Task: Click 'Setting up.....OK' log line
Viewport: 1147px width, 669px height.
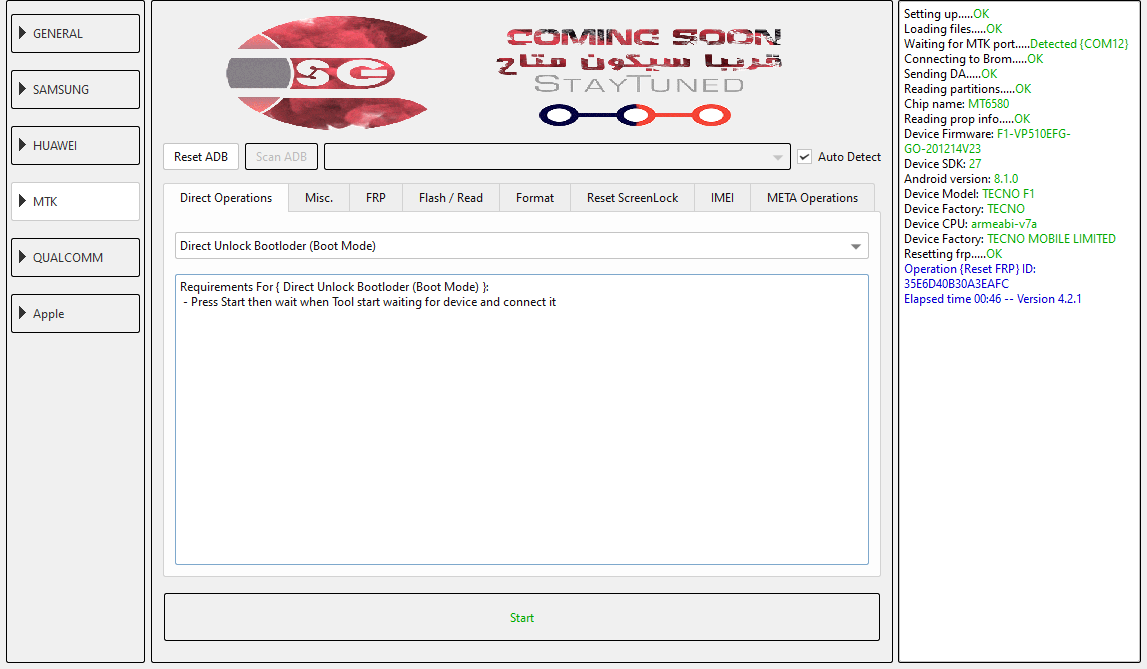Action: (x=946, y=14)
